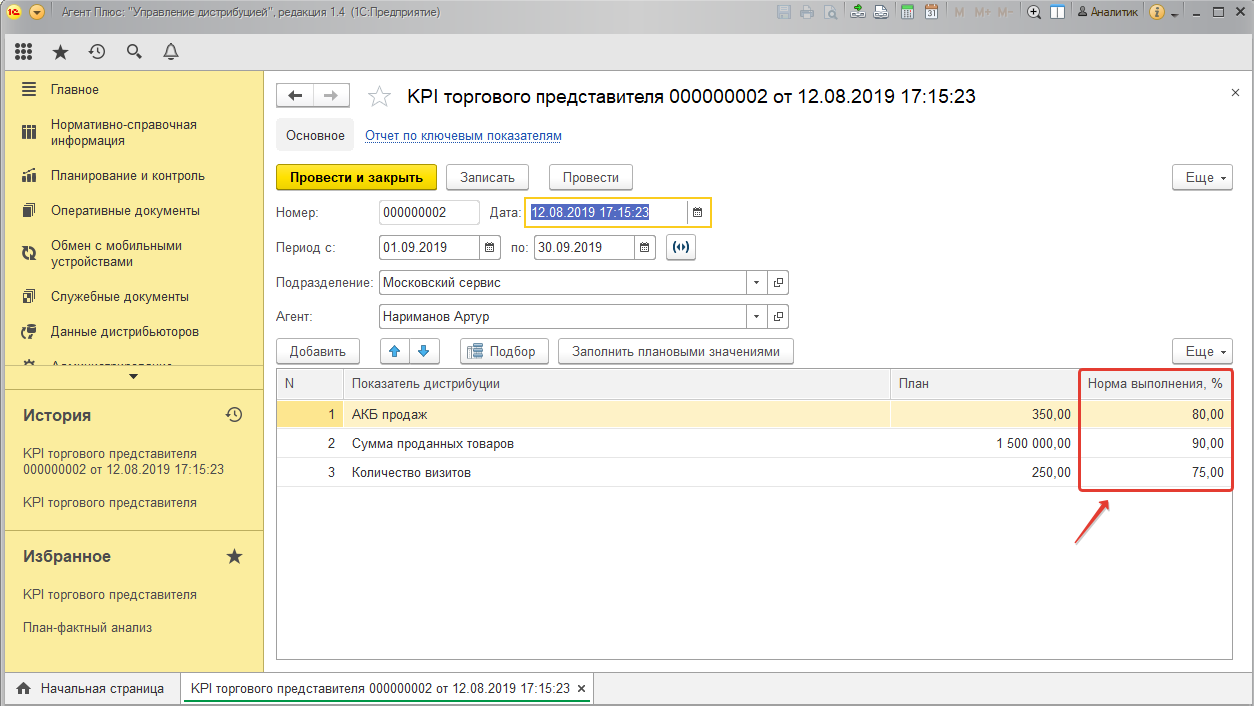The height and width of the screenshot is (706, 1254).
Task: Open Favorites star in top toolbar
Action: [x=60, y=52]
